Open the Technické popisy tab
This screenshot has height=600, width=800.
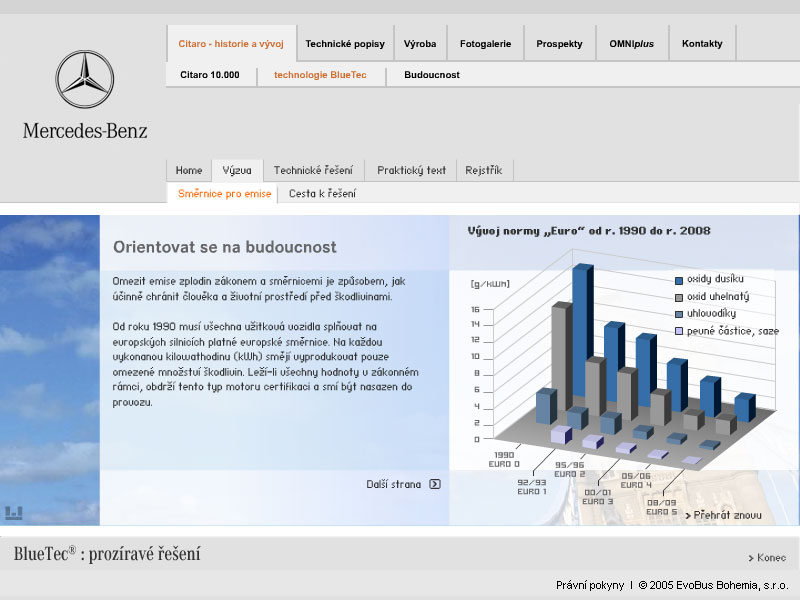tap(345, 44)
